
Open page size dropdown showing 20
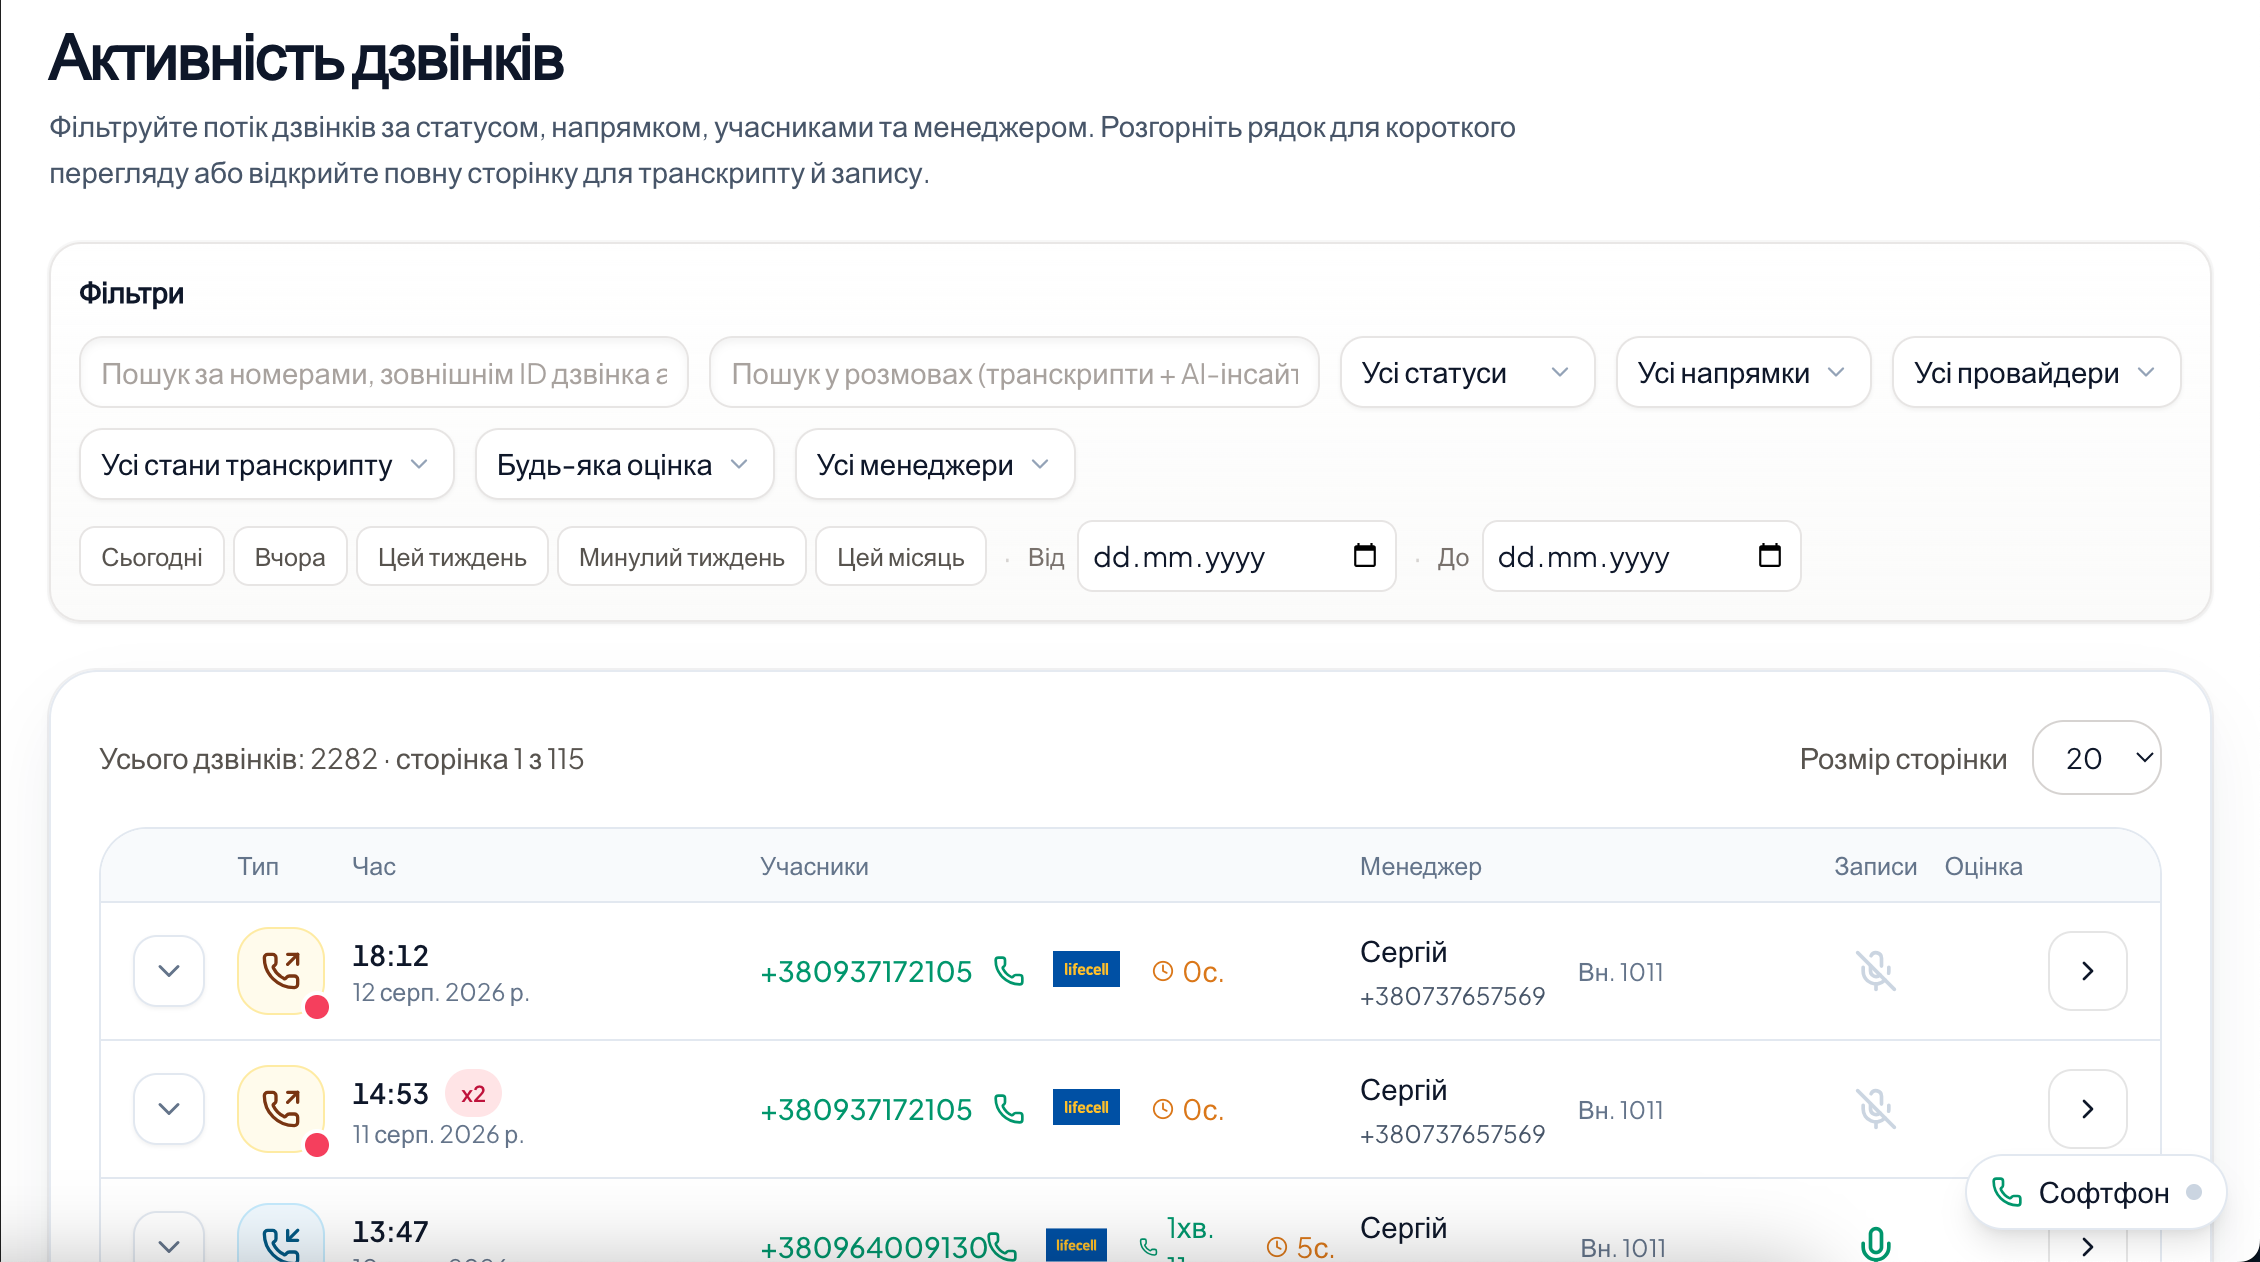(2097, 758)
